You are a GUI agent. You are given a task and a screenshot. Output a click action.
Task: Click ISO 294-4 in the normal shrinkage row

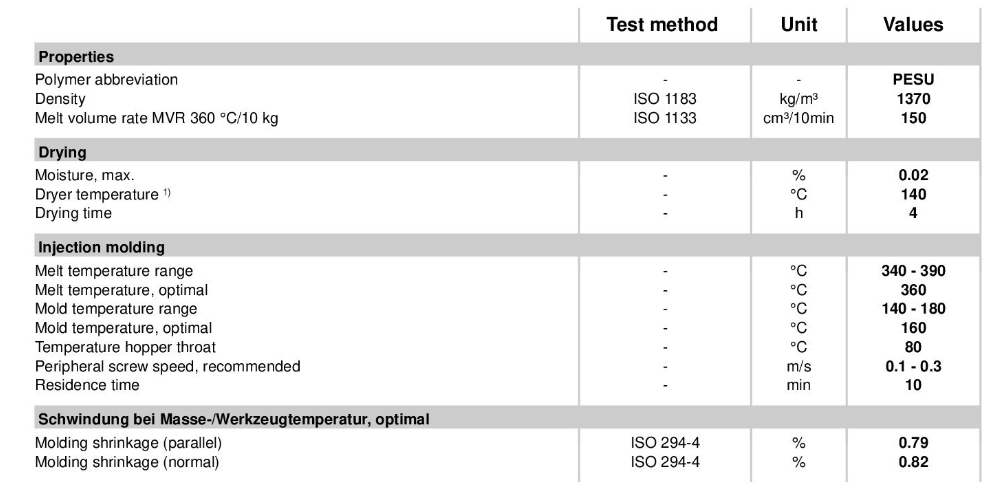click(x=665, y=462)
